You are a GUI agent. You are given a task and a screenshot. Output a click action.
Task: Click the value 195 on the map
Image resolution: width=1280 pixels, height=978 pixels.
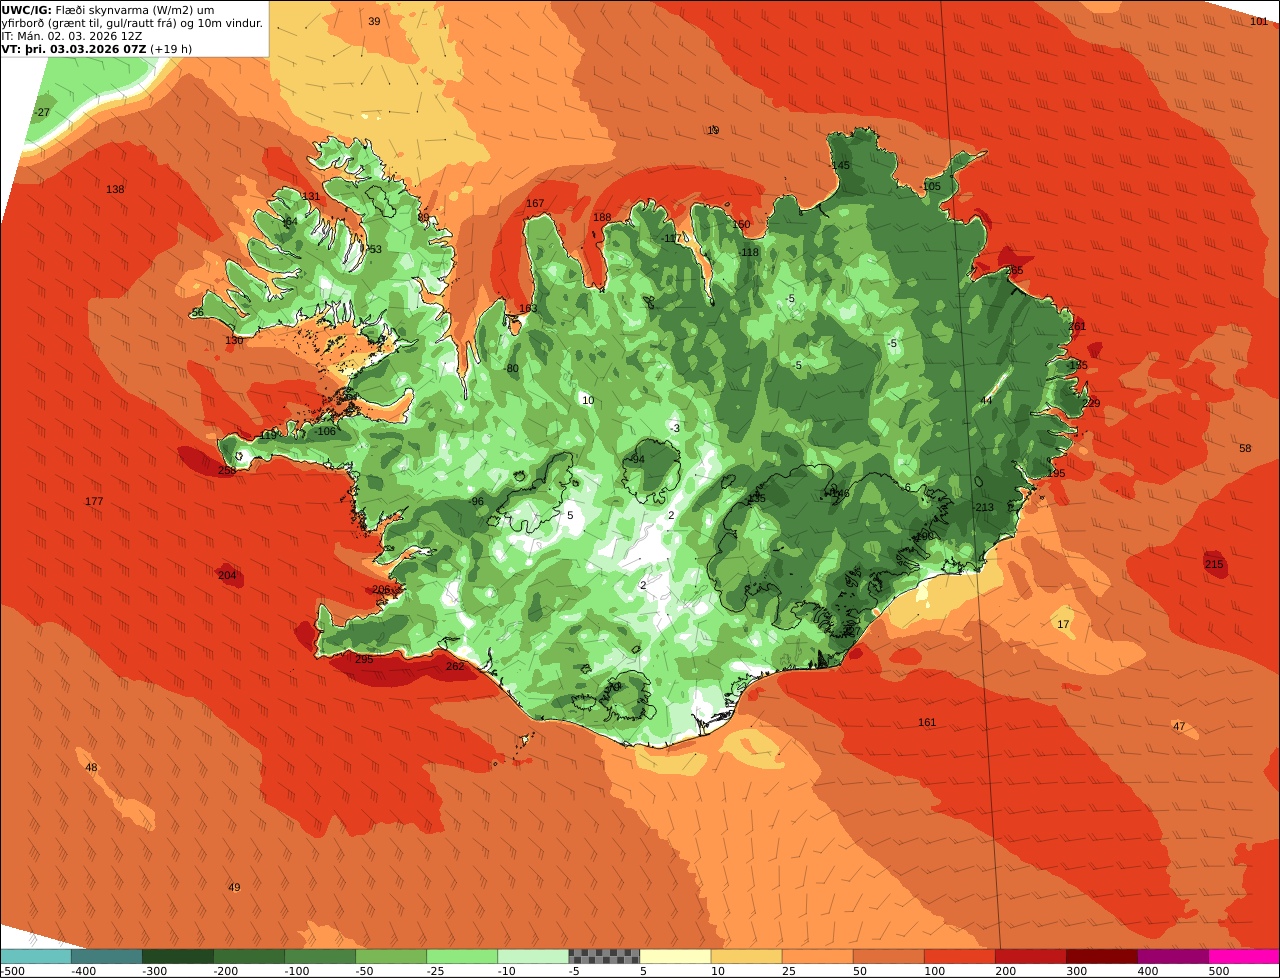tap(1056, 473)
